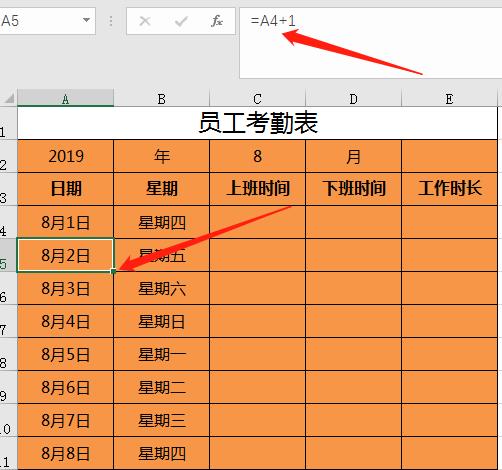Click the confirm checkmark in formula bar
The width and height of the screenshot is (502, 470).
click(x=181, y=21)
